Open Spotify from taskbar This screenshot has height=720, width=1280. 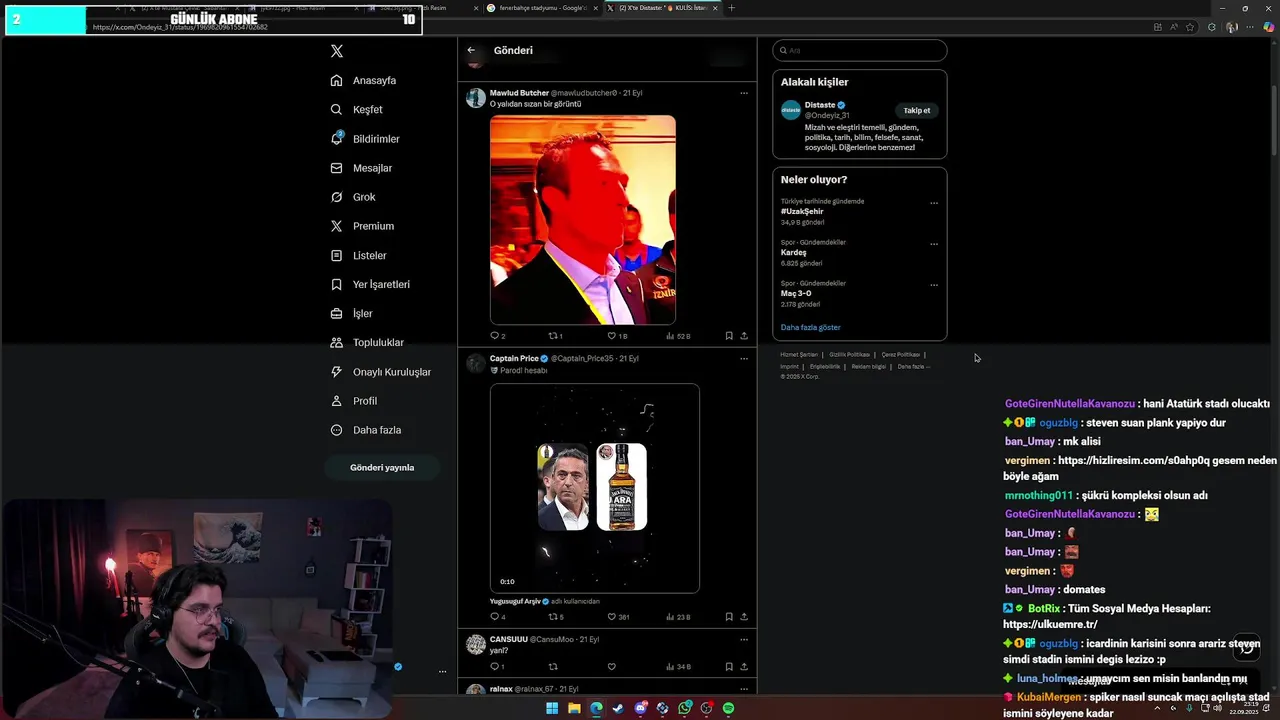pyautogui.click(x=729, y=708)
